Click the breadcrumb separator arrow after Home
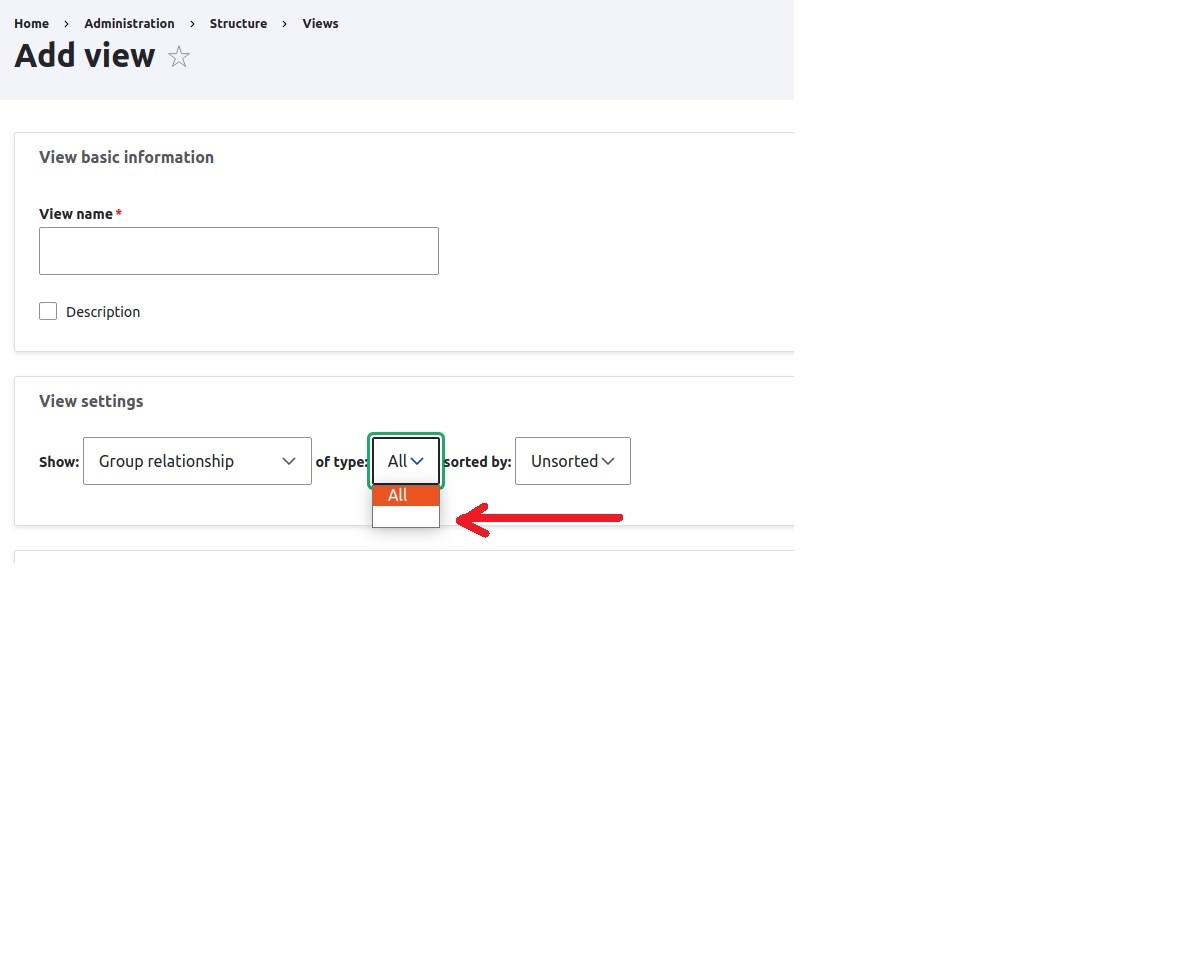This screenshot has width=1187, height=979. coord(64,23)
